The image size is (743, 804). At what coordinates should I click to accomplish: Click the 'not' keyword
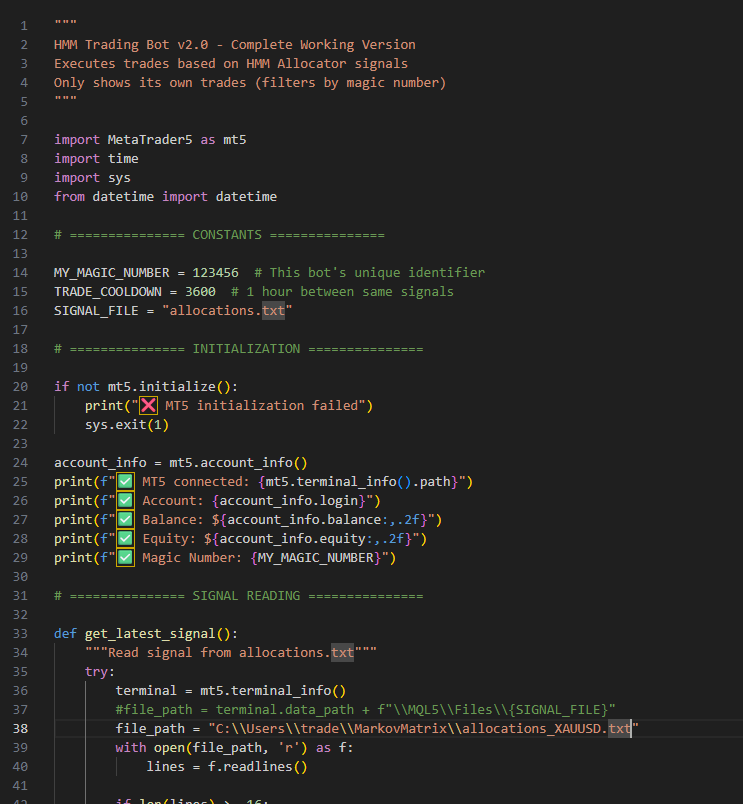pos(88,387)
